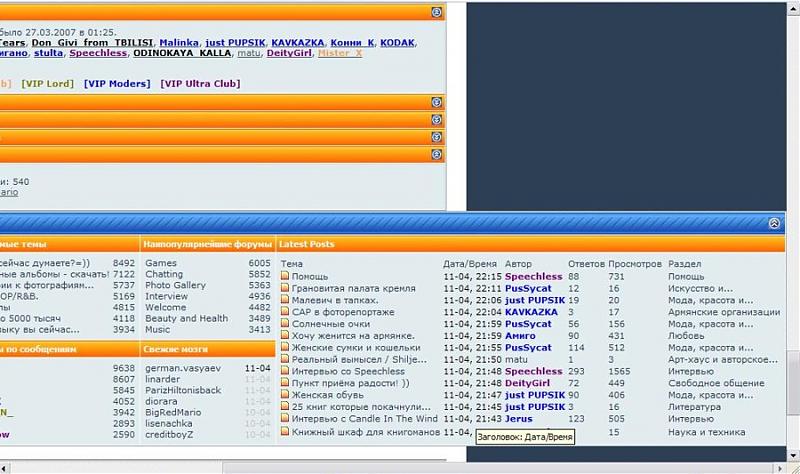
Task: Click icon beside САР в фоторепортаже
Action: click(x=285, y=312)
